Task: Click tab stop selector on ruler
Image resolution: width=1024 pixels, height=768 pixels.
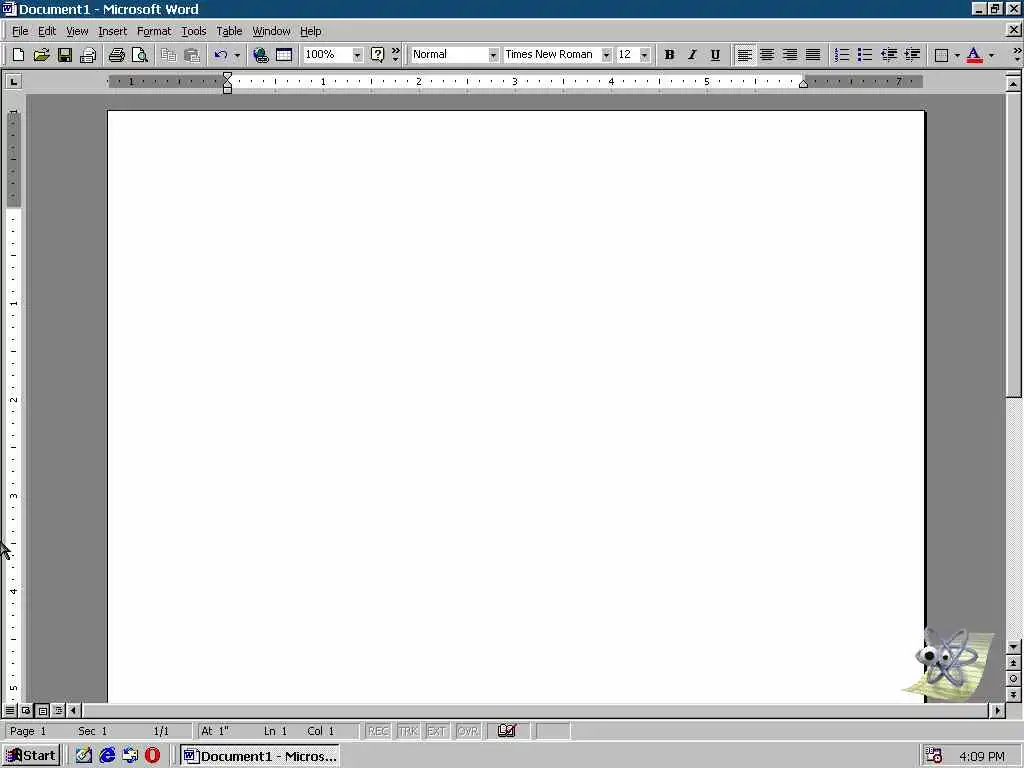Action: tap(13, 81)
